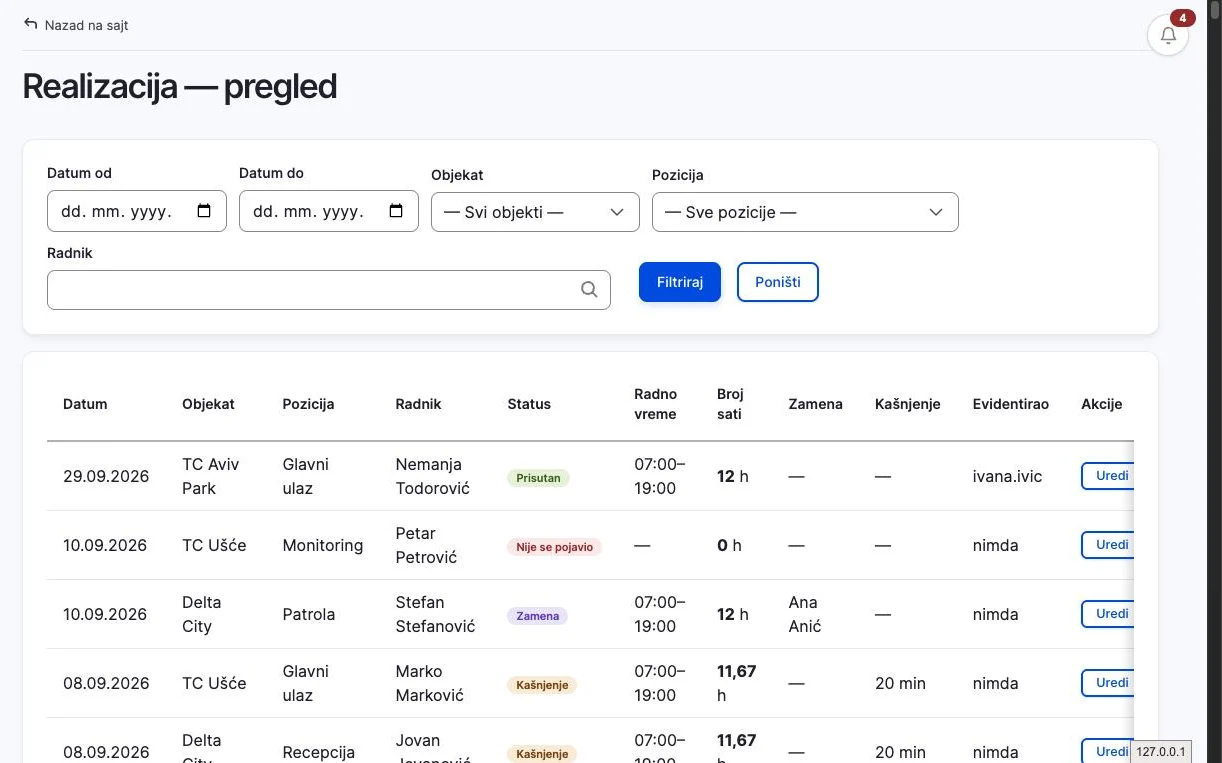1222x763 pixels.
Task: Click the Evidentirao column header
Action: click(1011, 404)
